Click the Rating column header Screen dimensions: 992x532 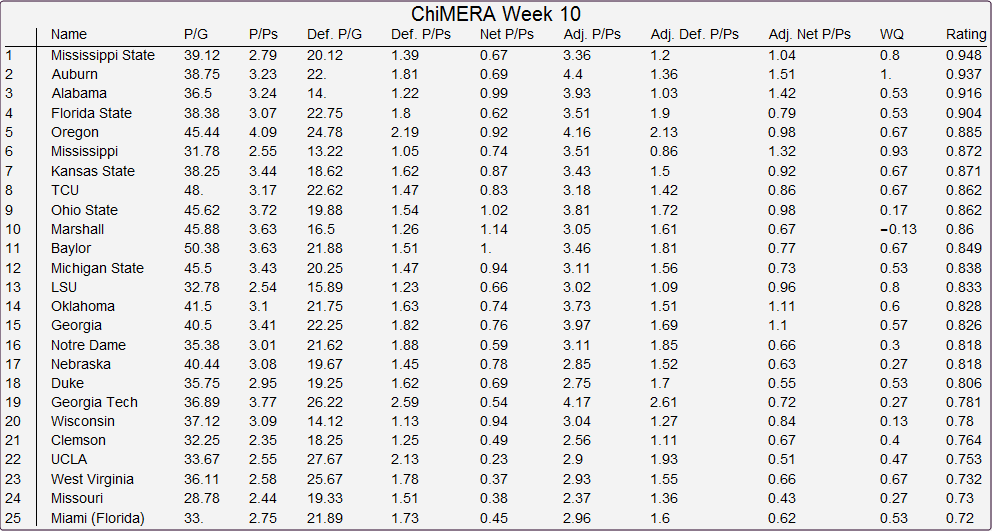(x=966, y=35)
